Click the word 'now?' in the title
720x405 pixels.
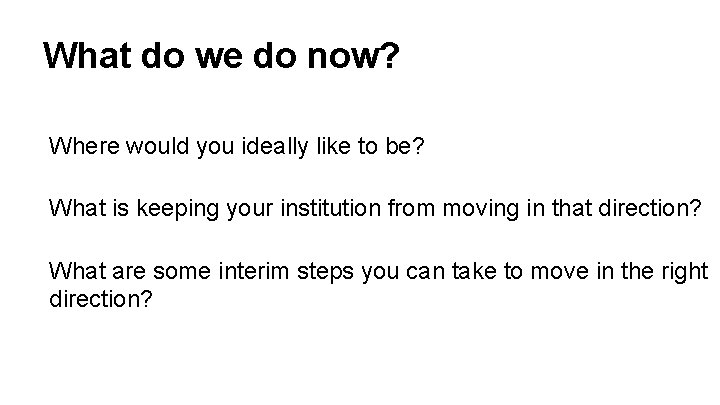[x=353, y=56]
